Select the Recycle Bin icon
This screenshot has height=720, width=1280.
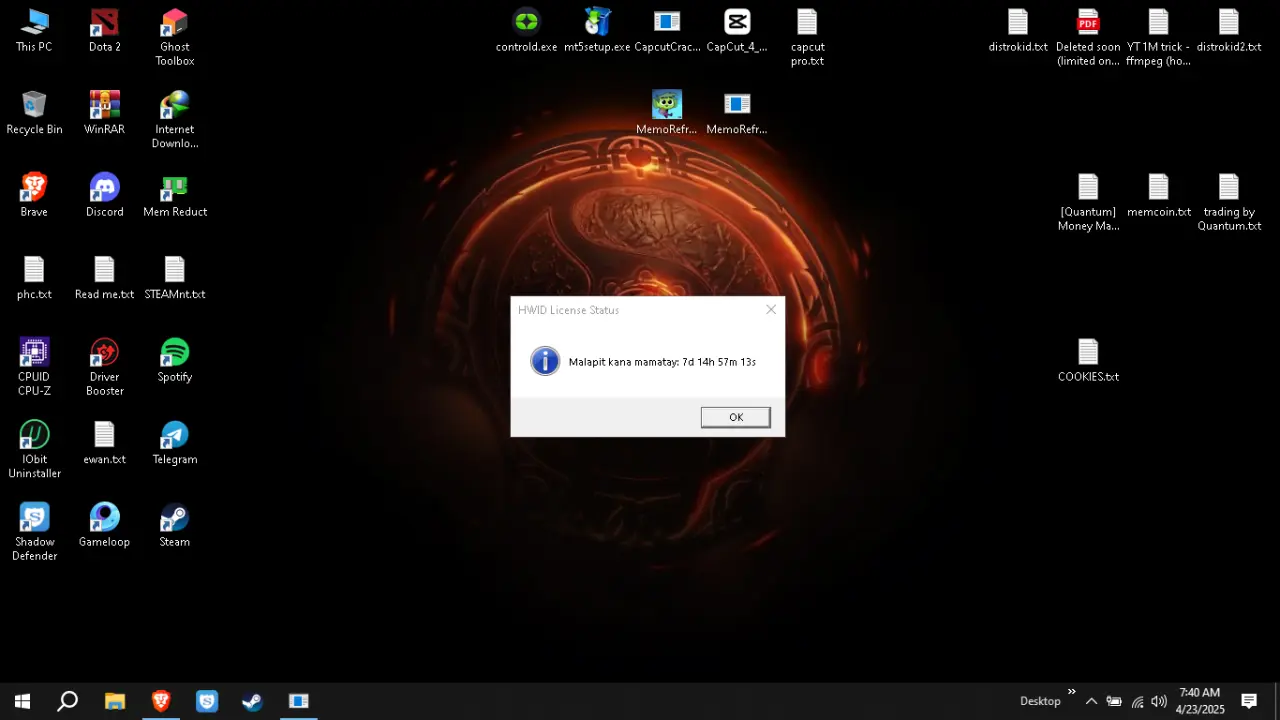(34, 113)
